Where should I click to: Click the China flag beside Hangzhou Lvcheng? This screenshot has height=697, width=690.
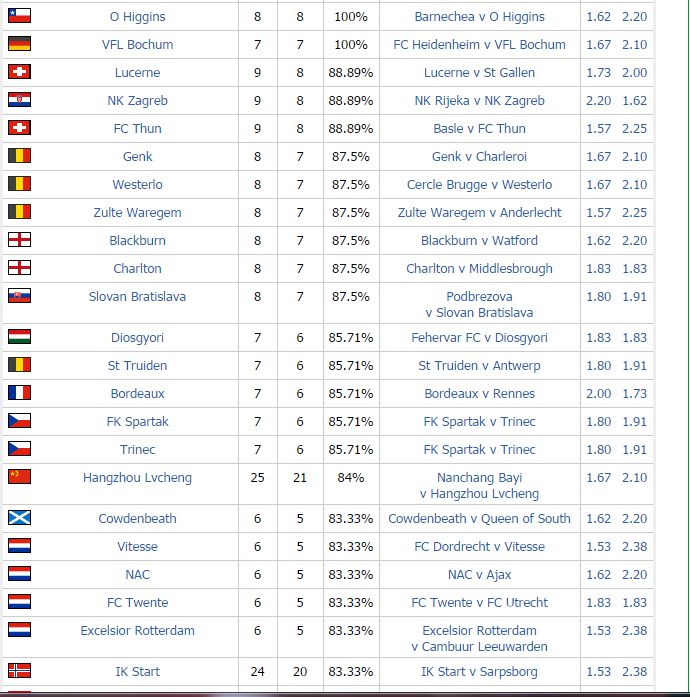point(20,477)
